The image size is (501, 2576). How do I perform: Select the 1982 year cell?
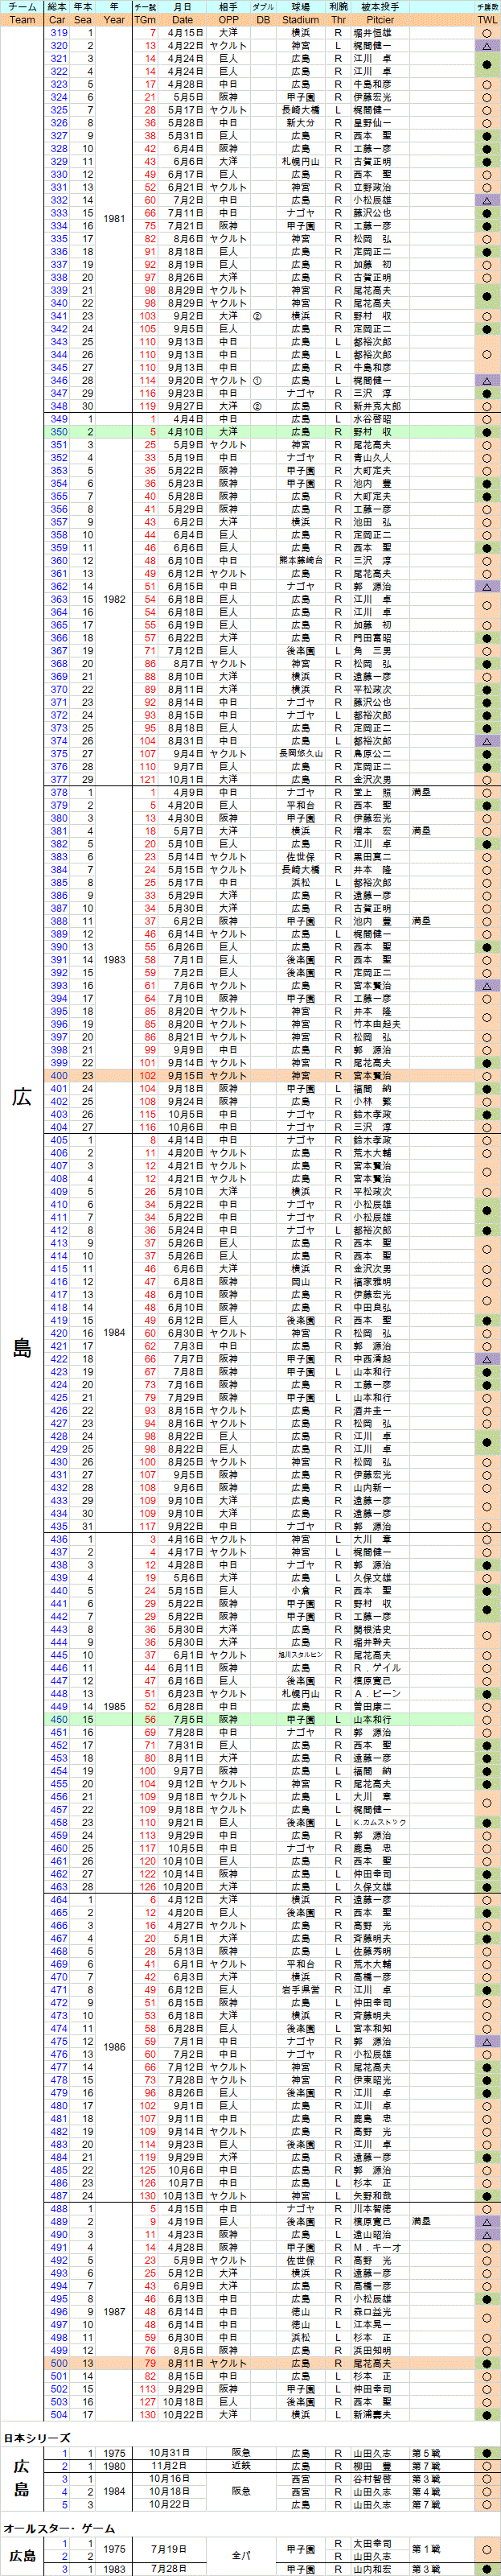click(x=114, y=599)
